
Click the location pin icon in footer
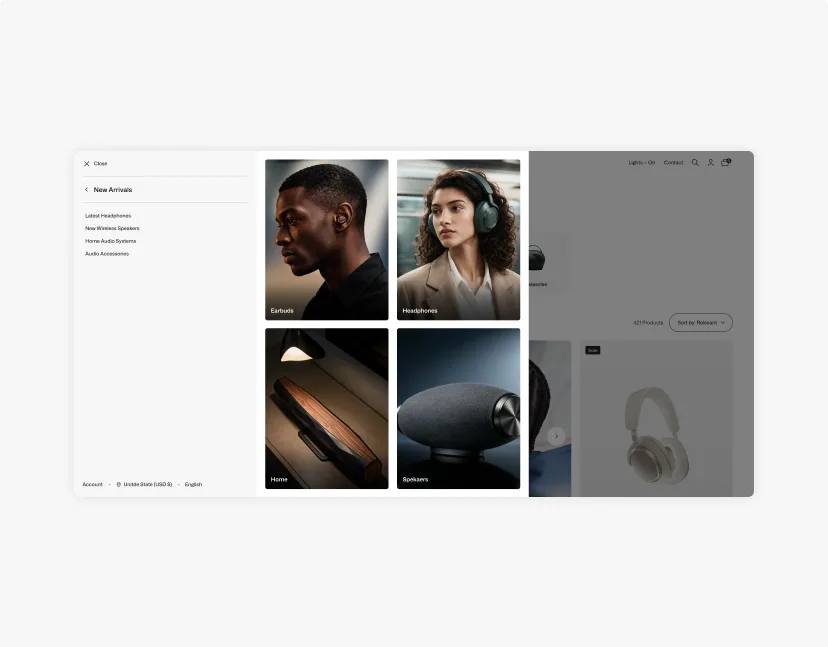[119, 484]
